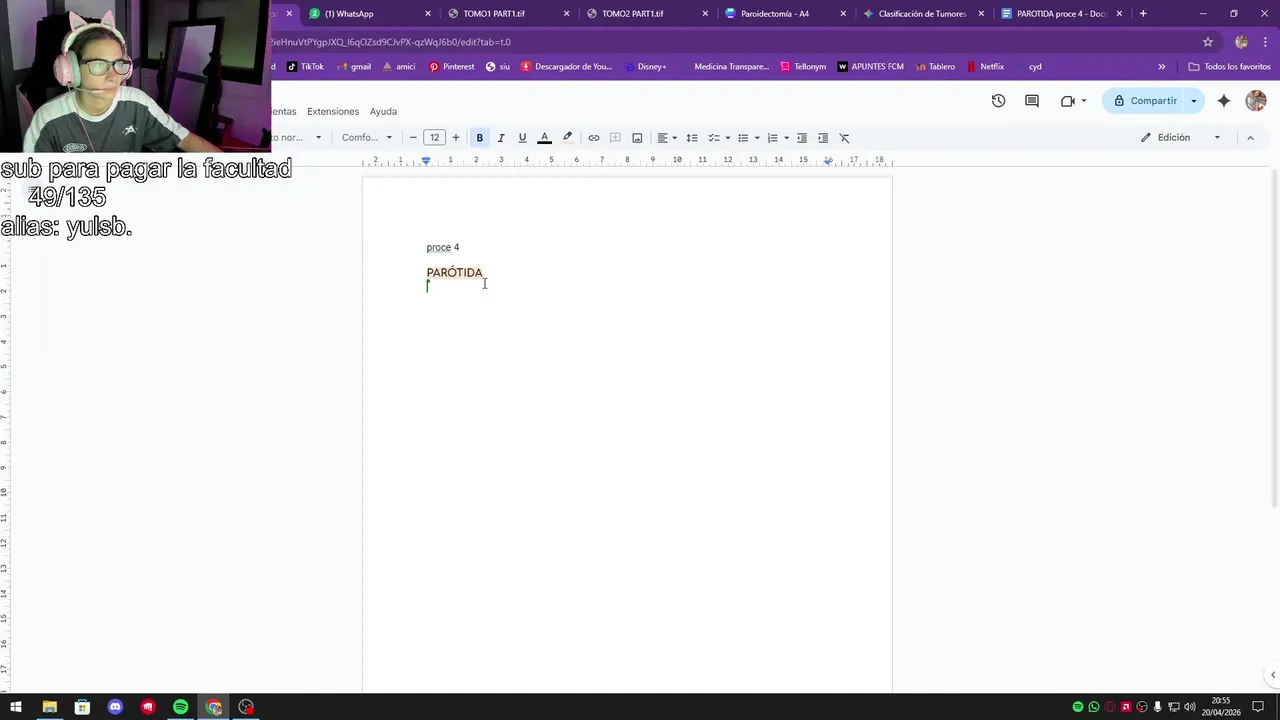1280x720 pixels.
Task: Open the notification center
Action: click(x=1259, y=707)
